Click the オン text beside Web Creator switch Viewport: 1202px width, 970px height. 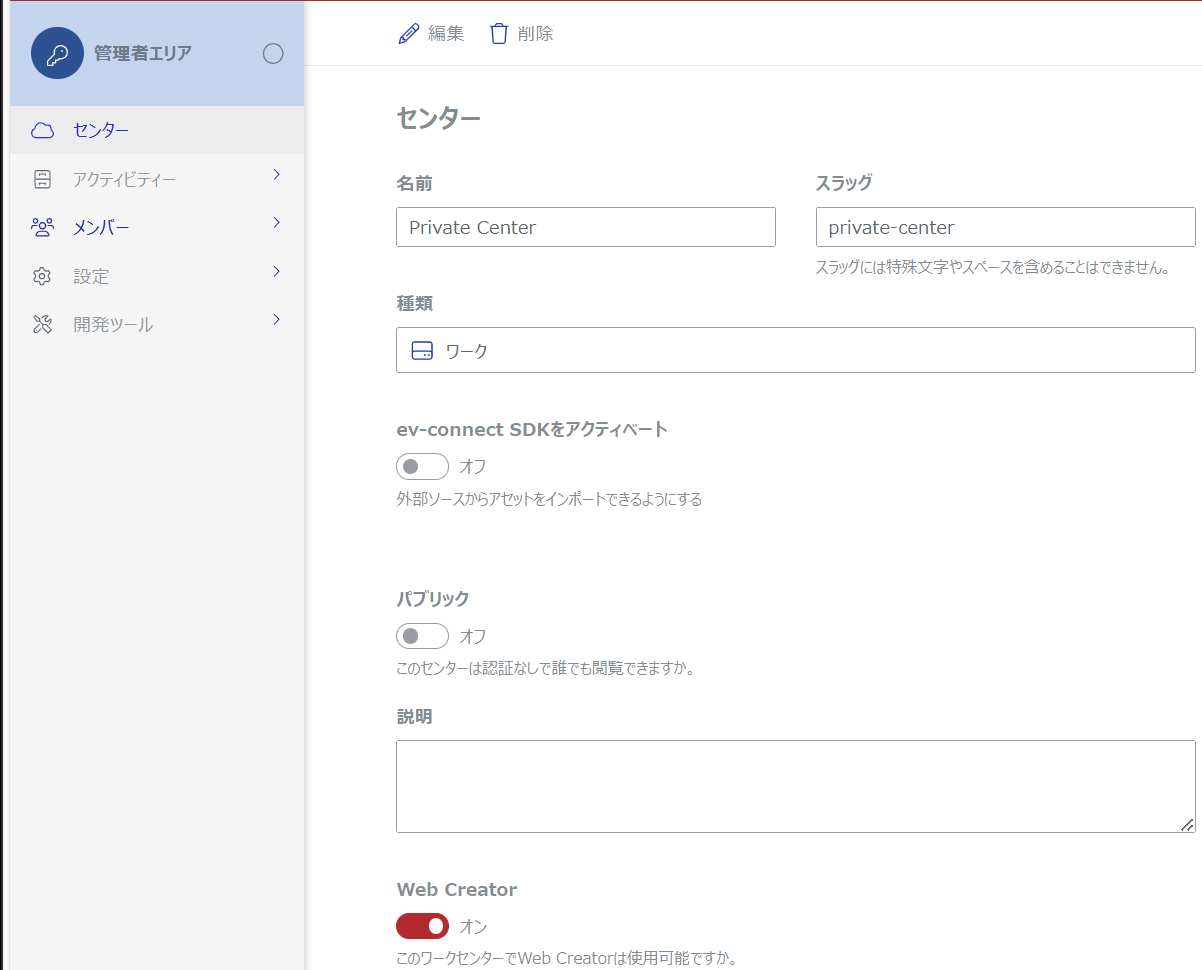(473, 927)
